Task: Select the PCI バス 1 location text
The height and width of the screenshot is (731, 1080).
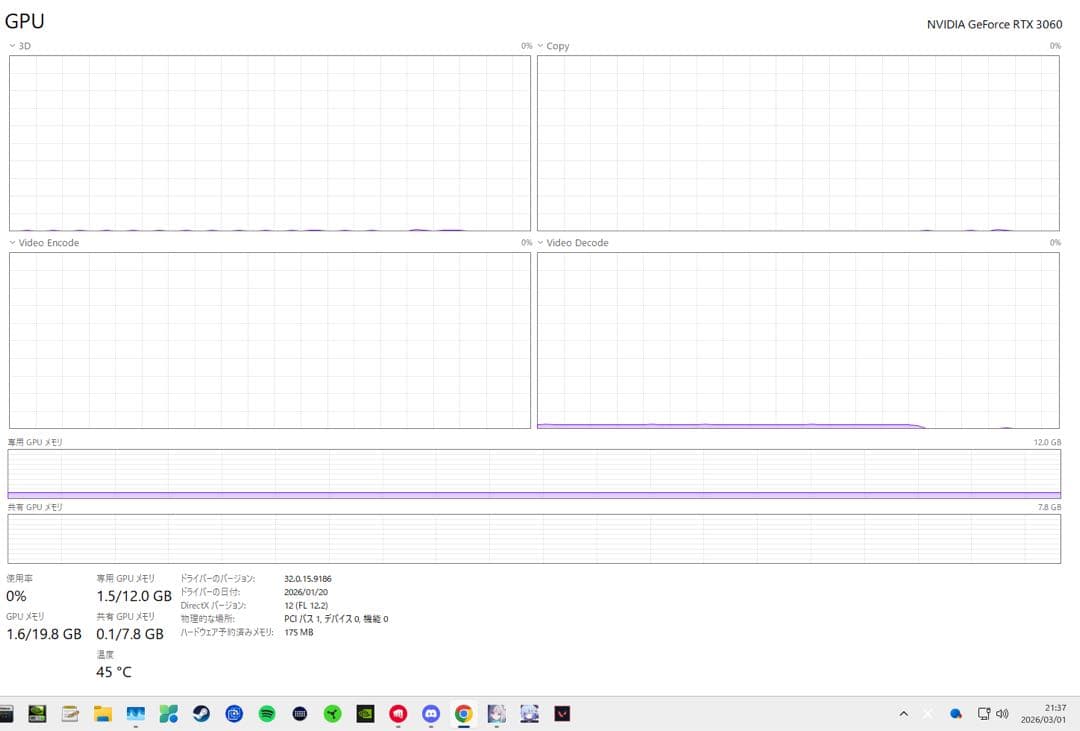Action: tap(336, 619)
